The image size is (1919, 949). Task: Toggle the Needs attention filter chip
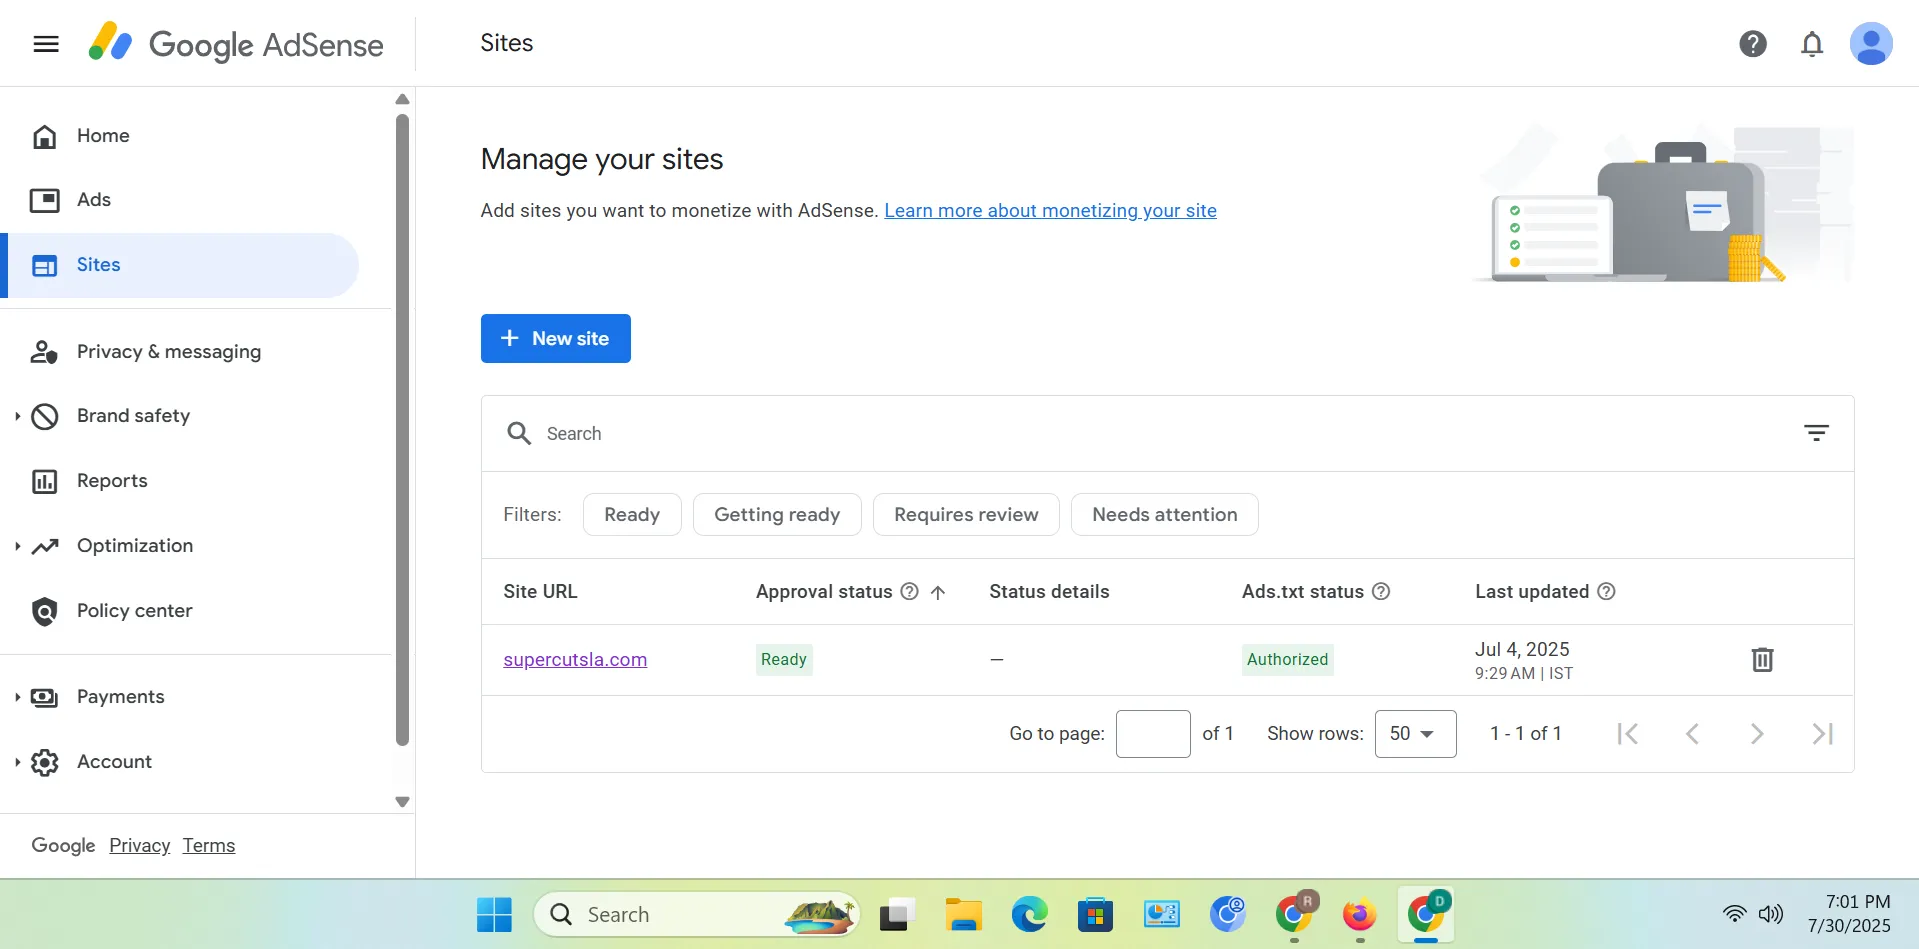coord(1164,514)
